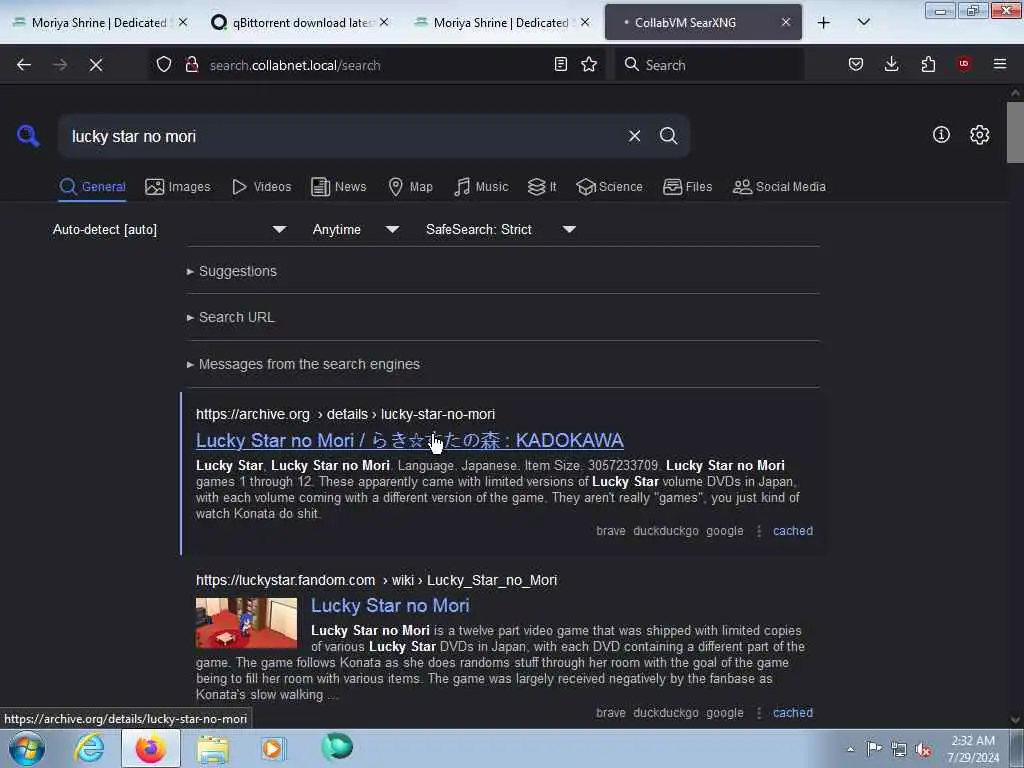
Task: Open the extensions puzzle icon
Action: tap(928, 64)
